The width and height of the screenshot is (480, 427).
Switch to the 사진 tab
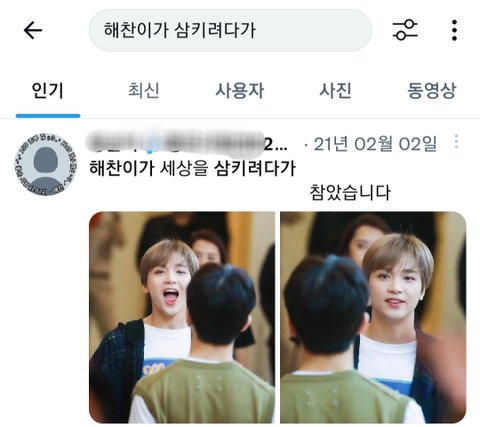point(335,91)
